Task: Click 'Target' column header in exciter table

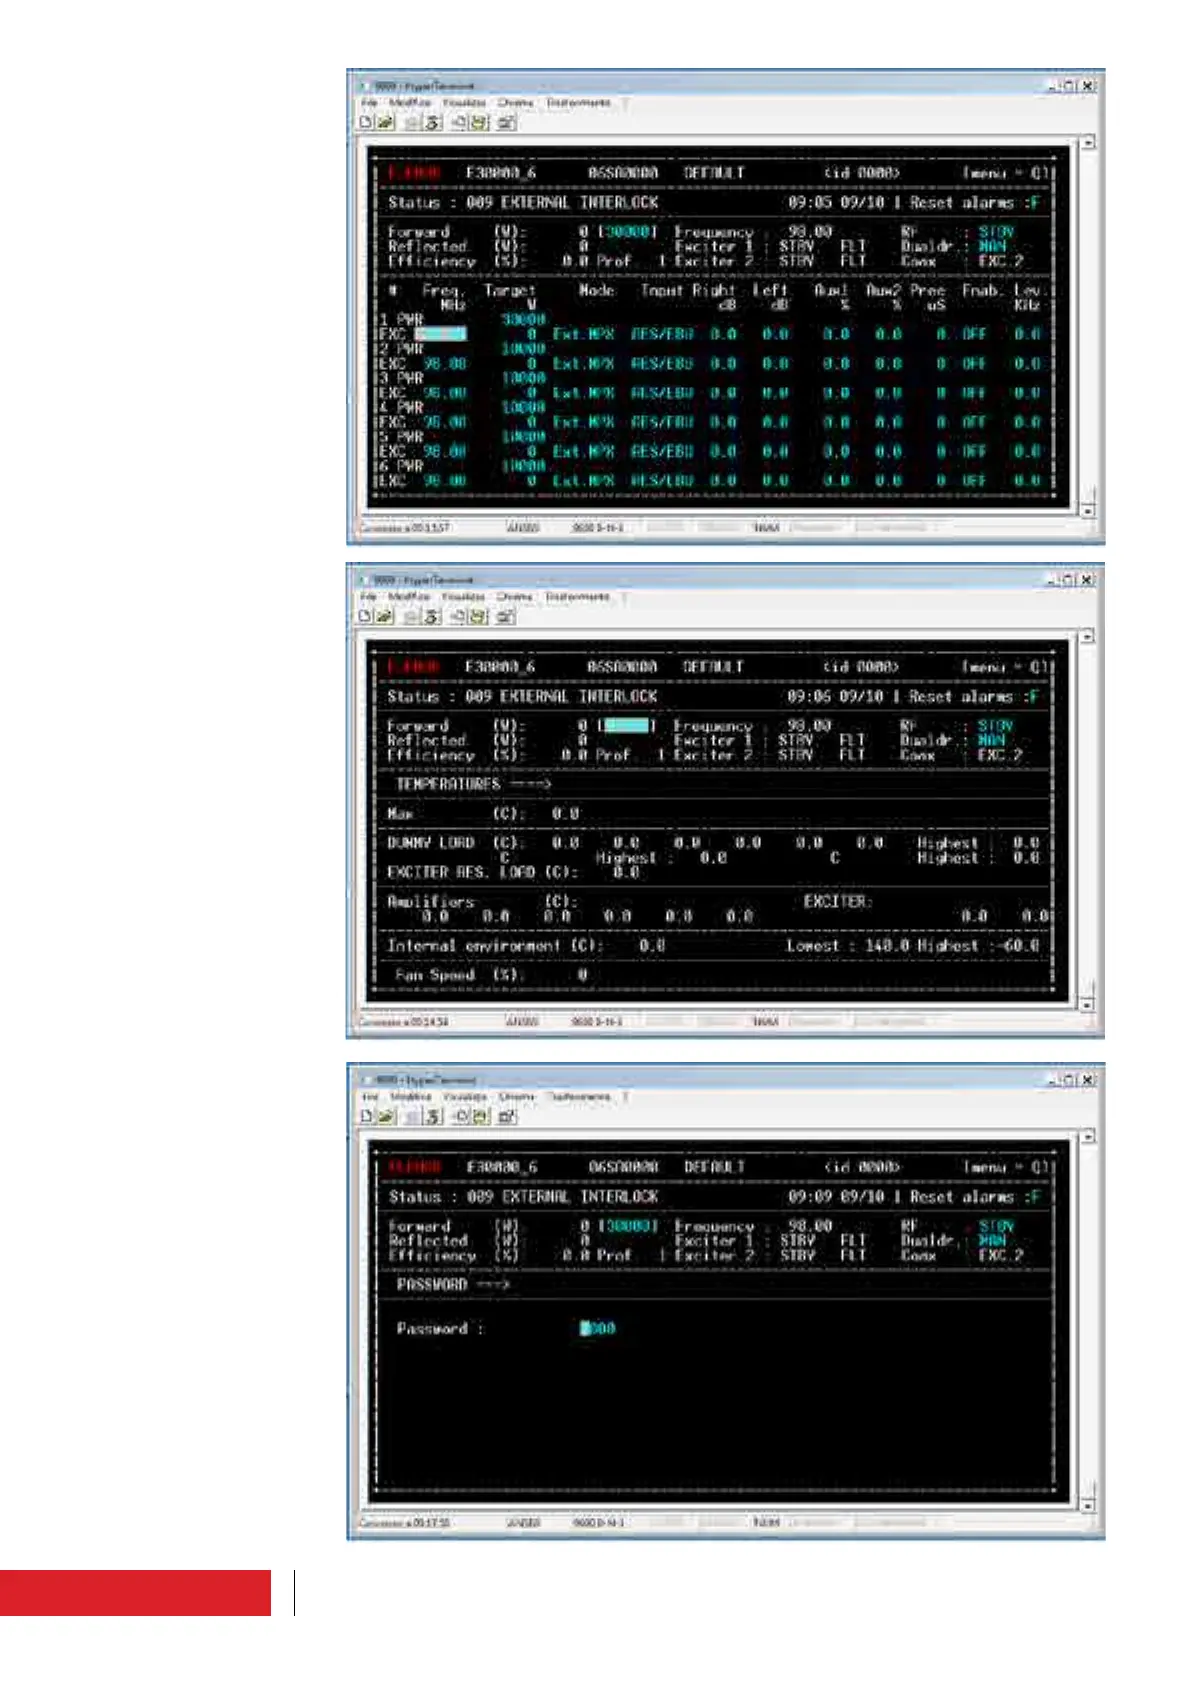Action: pos(510,290)
